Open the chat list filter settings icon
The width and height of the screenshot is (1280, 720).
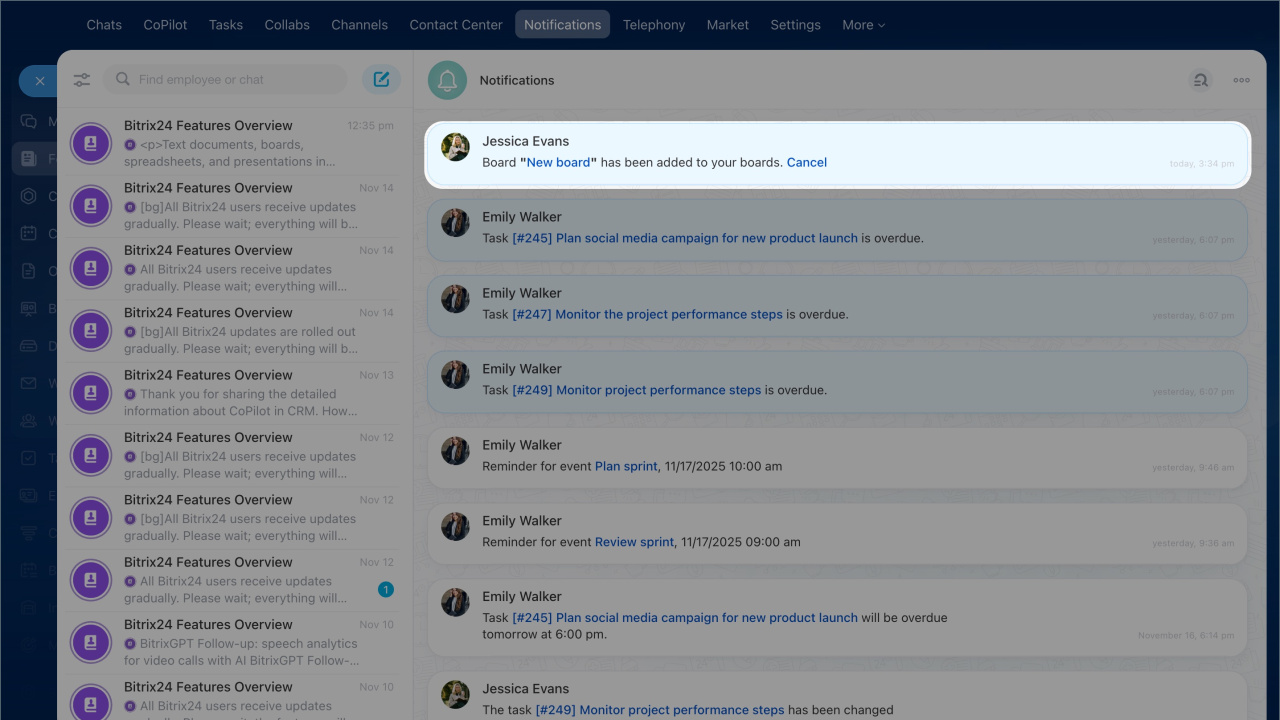82,80
